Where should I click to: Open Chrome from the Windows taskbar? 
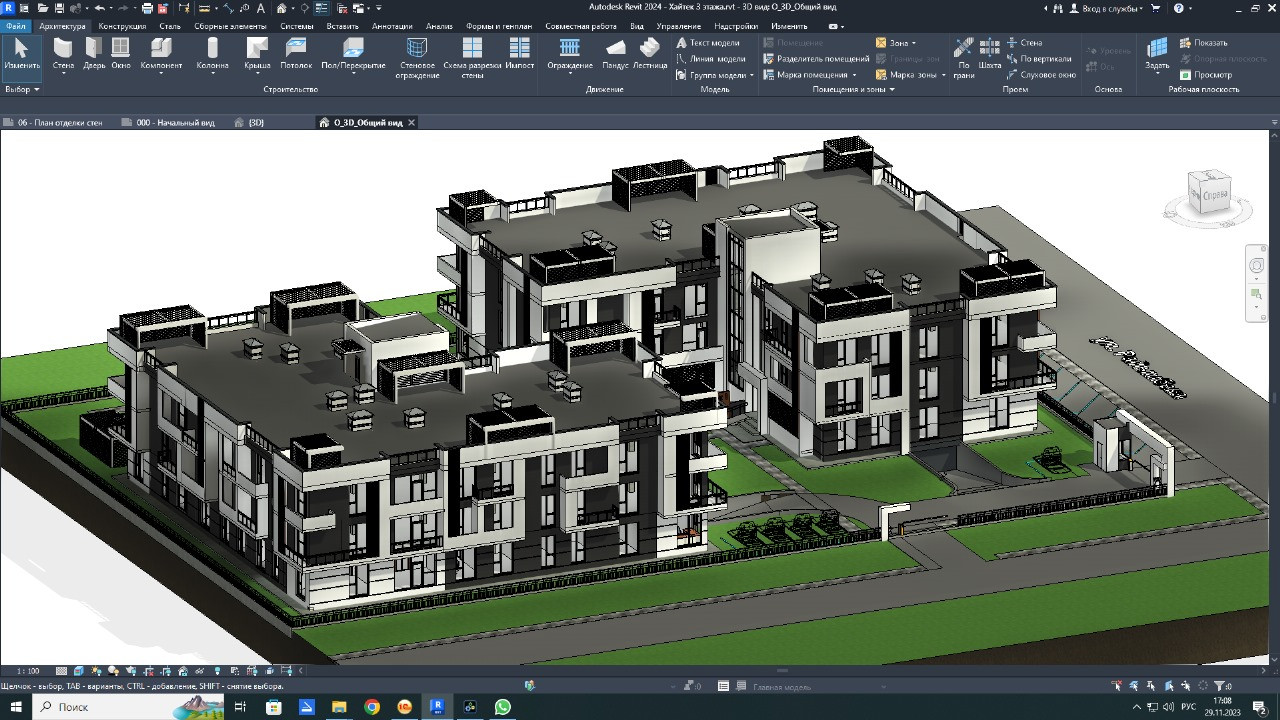pyautogui.click(x=372, y=706)
